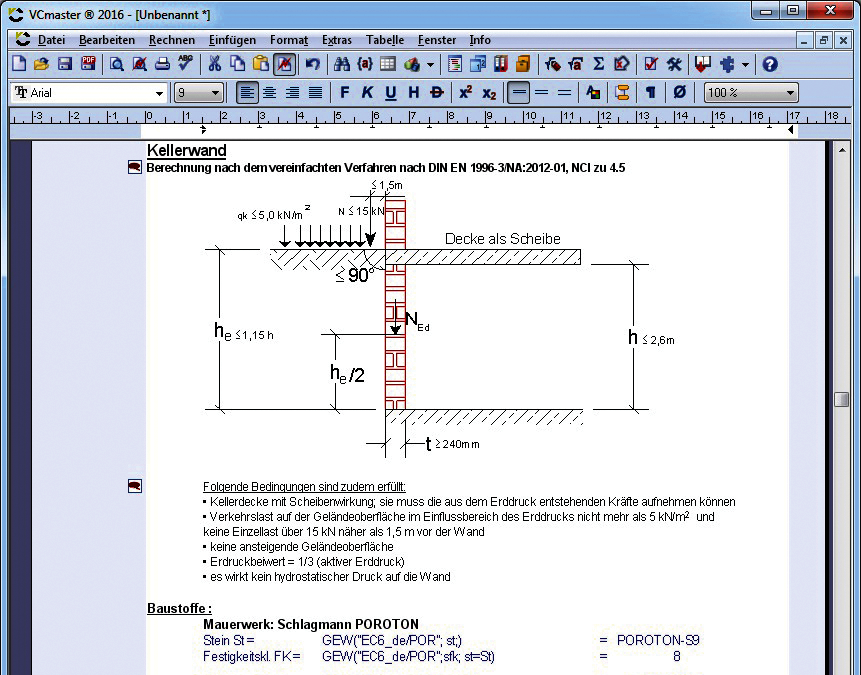Click the left indent marker on the ruler
861x675 pixels.
[x=203, y=130]
